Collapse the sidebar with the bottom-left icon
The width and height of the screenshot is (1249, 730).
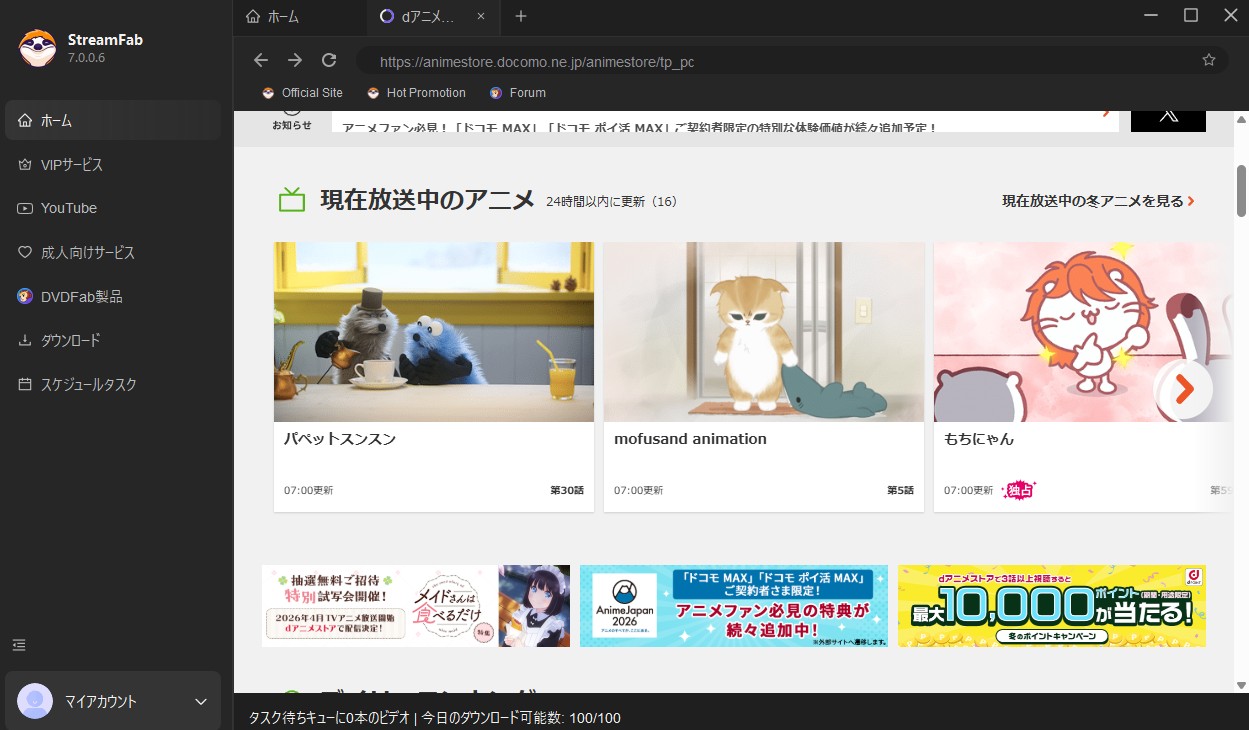point(18,645)
